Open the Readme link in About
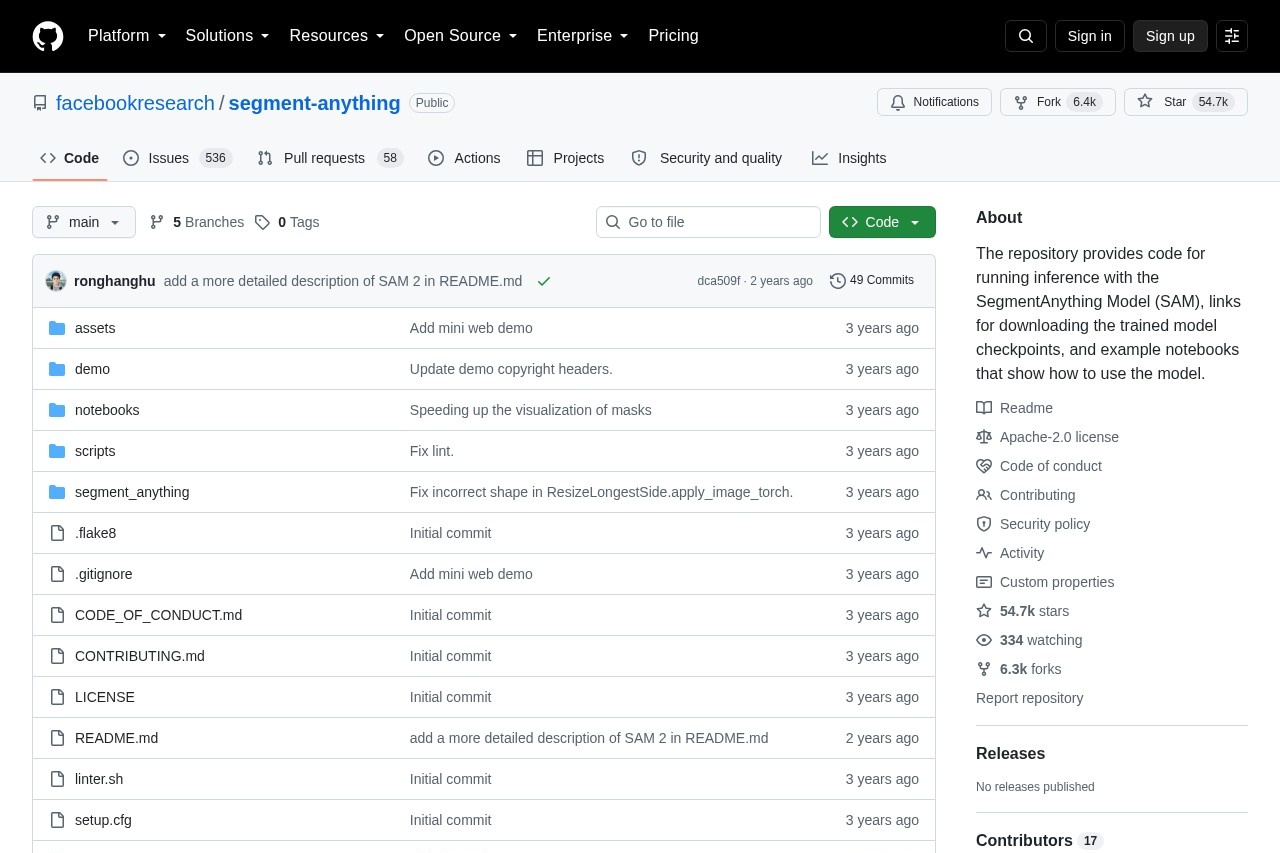 (1014, 408)
